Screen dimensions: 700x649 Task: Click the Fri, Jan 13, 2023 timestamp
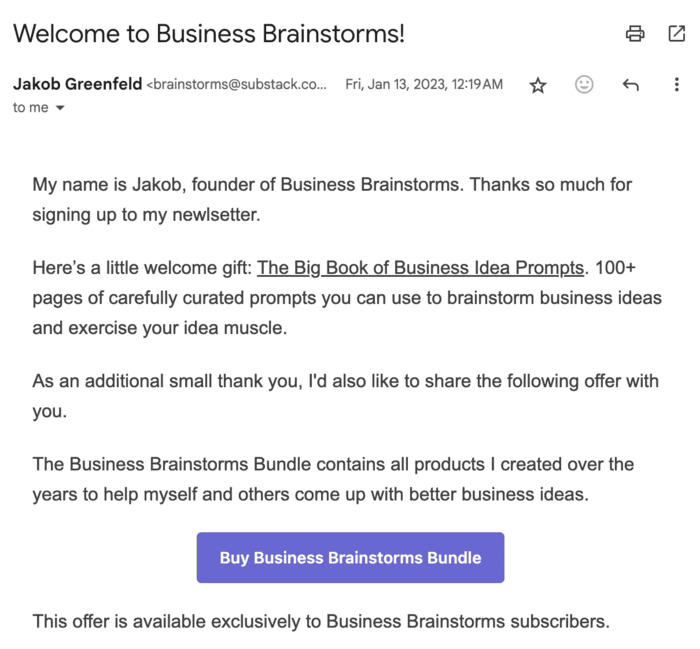pos(424,84)
